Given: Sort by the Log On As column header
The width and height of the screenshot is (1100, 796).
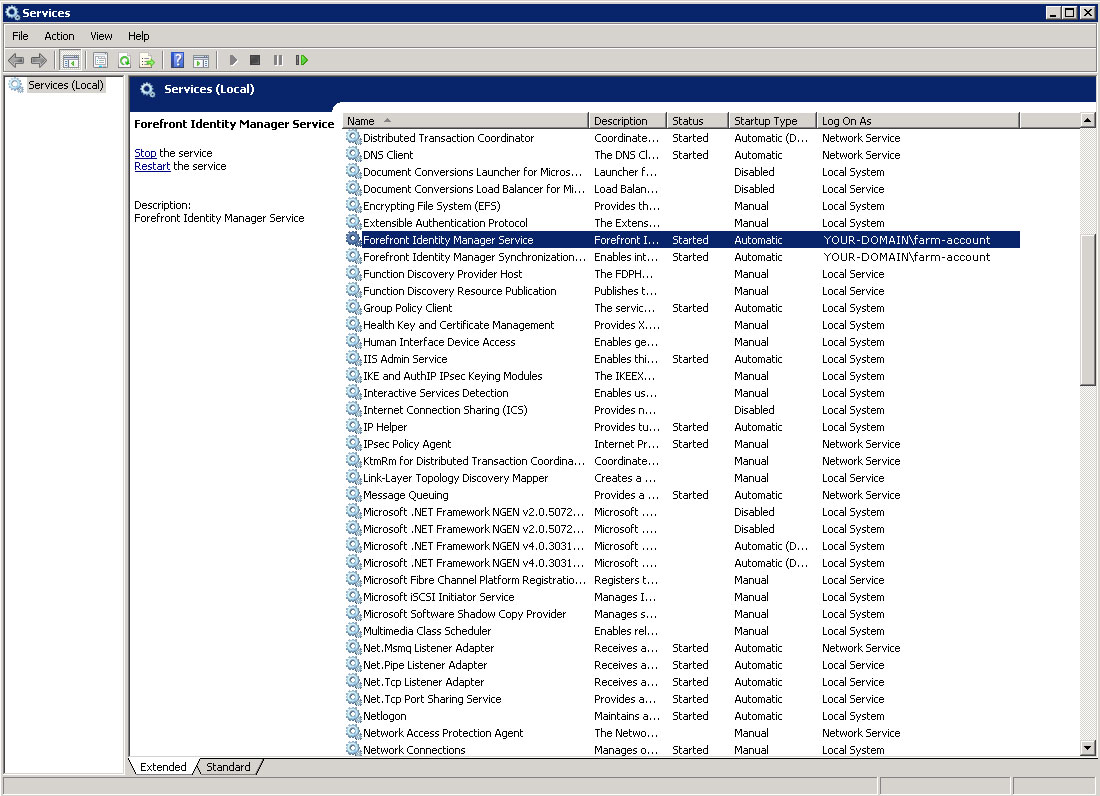Looking at the screenshot, I should pos(918,121).
